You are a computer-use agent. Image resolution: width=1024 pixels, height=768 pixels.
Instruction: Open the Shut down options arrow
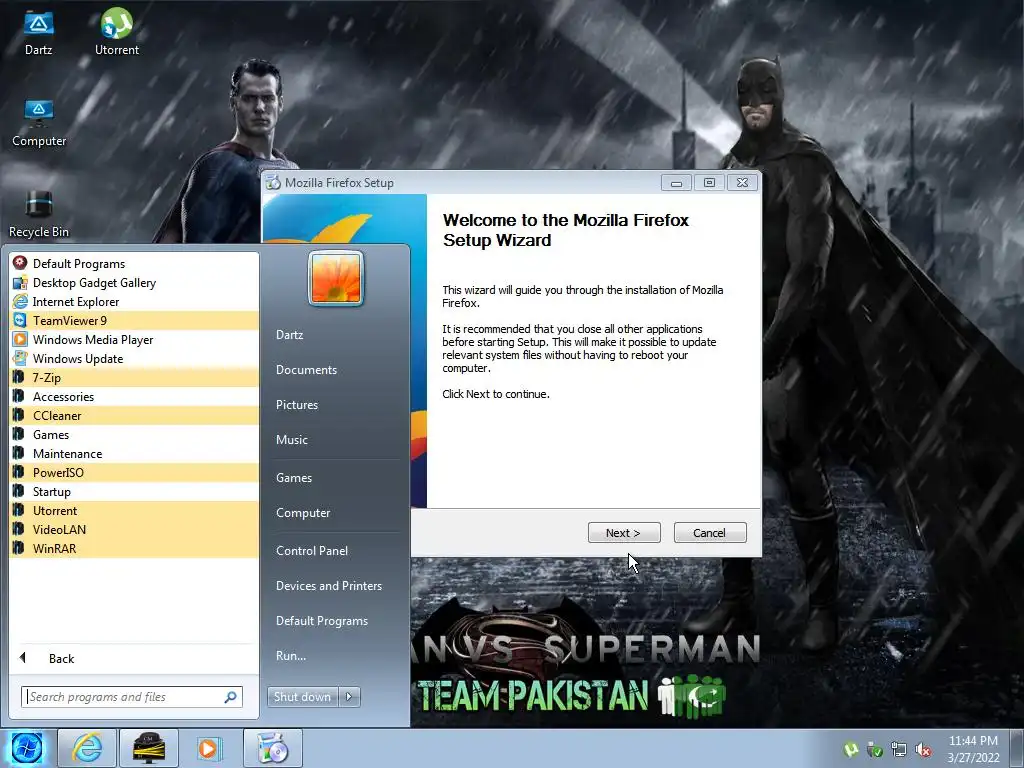point(349,697)
